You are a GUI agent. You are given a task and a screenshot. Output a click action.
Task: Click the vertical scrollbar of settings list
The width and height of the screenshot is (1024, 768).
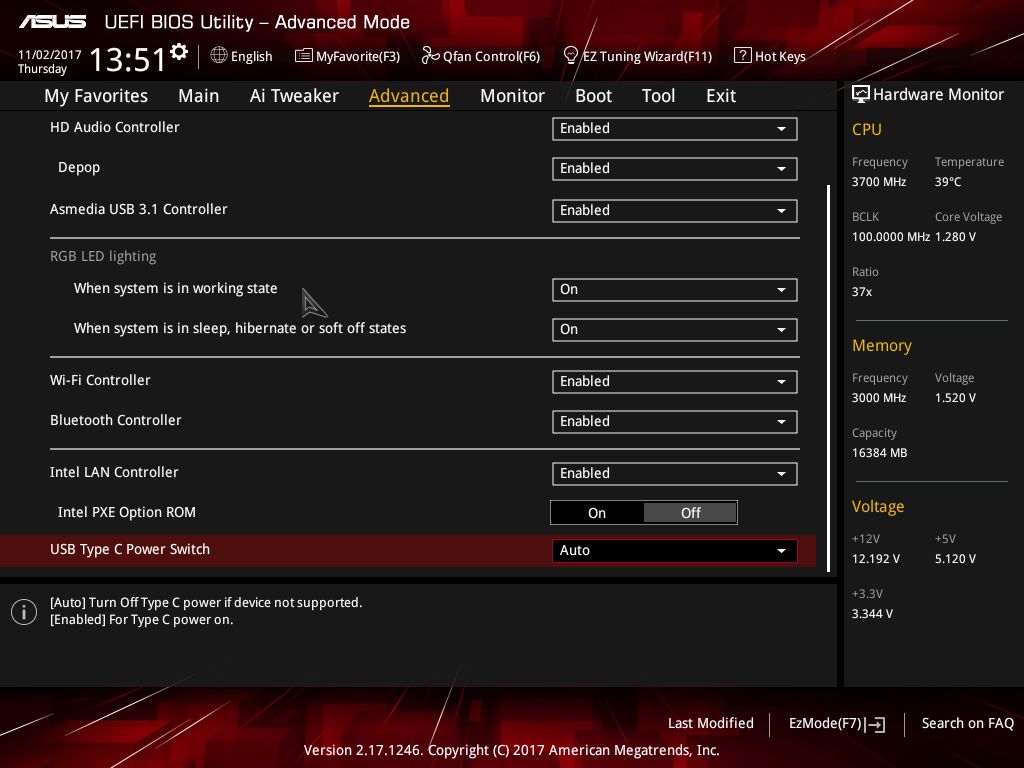click(828, 370)
